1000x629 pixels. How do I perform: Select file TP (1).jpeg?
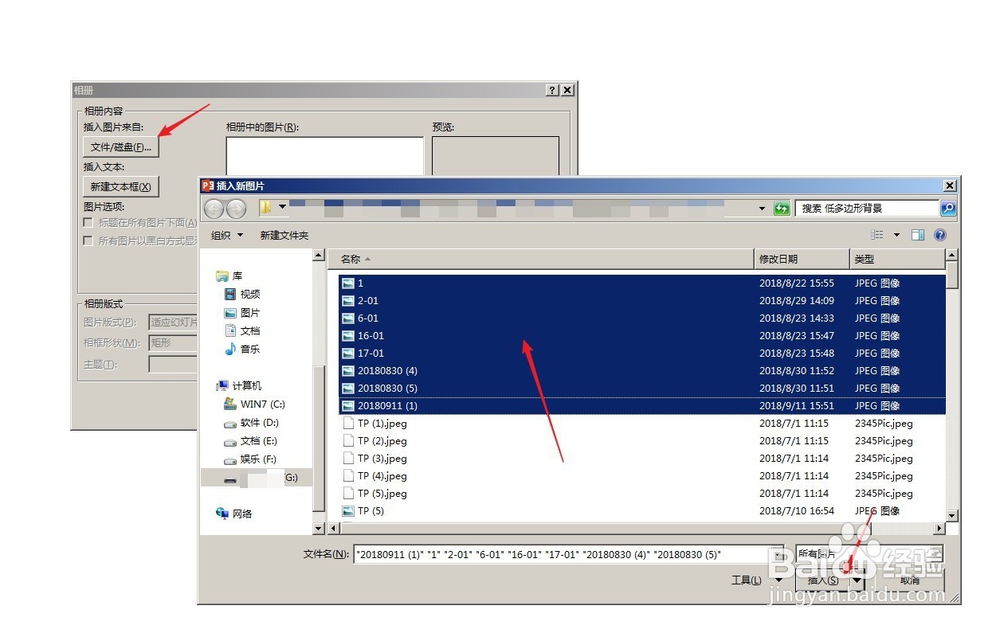[642, 424]
